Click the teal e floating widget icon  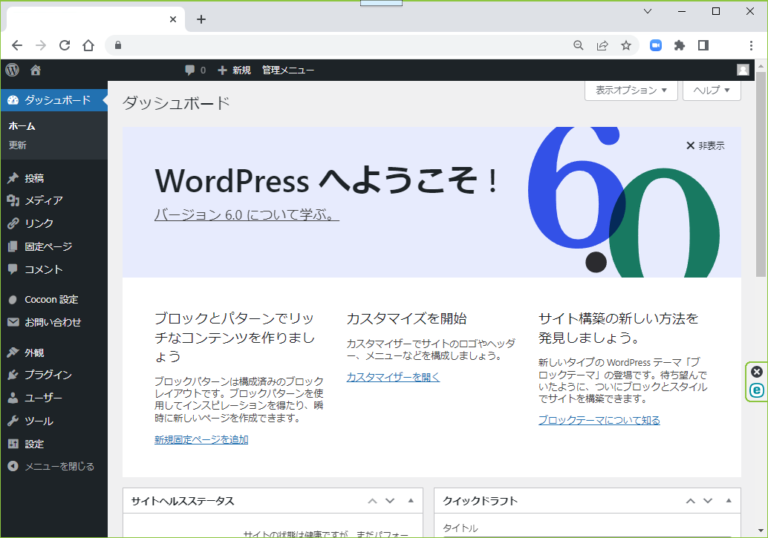757,390
